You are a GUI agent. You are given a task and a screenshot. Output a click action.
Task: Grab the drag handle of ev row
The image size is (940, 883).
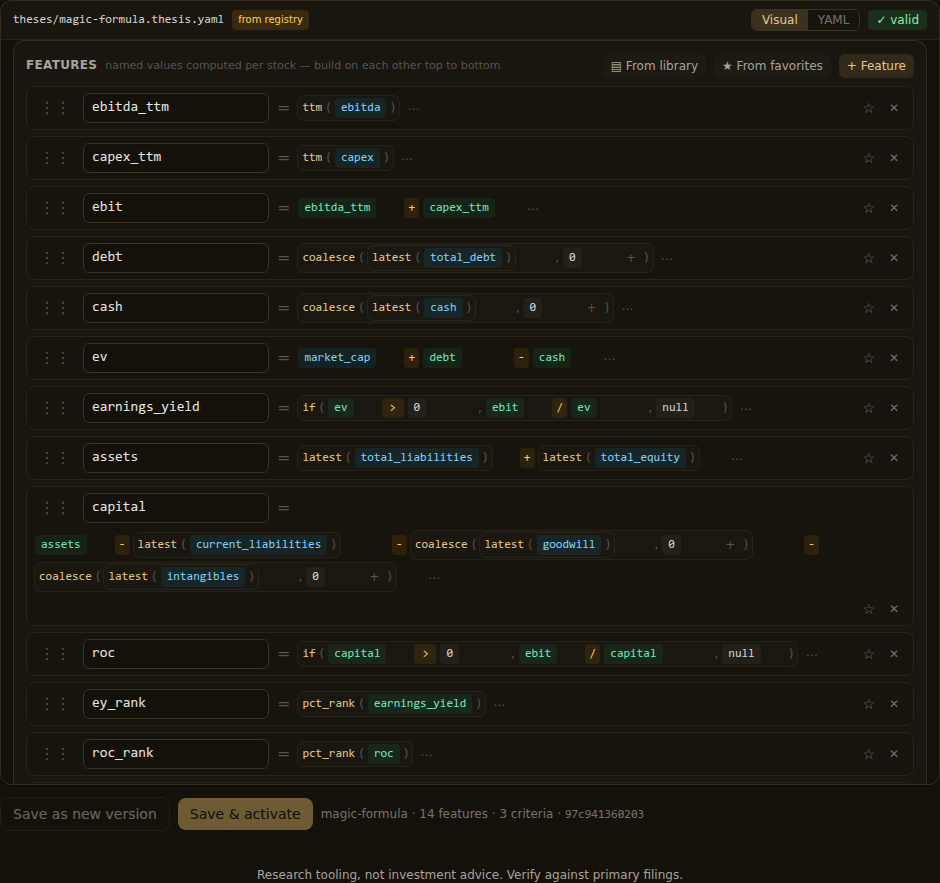(x=55, y=358)
